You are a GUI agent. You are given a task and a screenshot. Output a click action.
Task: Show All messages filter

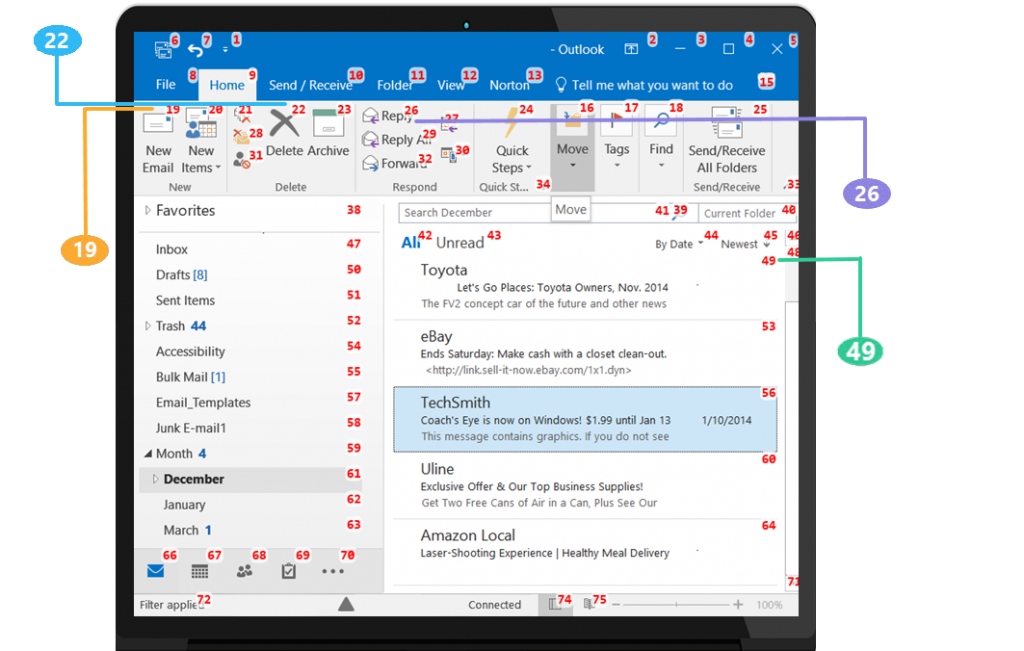pos(410,243)
